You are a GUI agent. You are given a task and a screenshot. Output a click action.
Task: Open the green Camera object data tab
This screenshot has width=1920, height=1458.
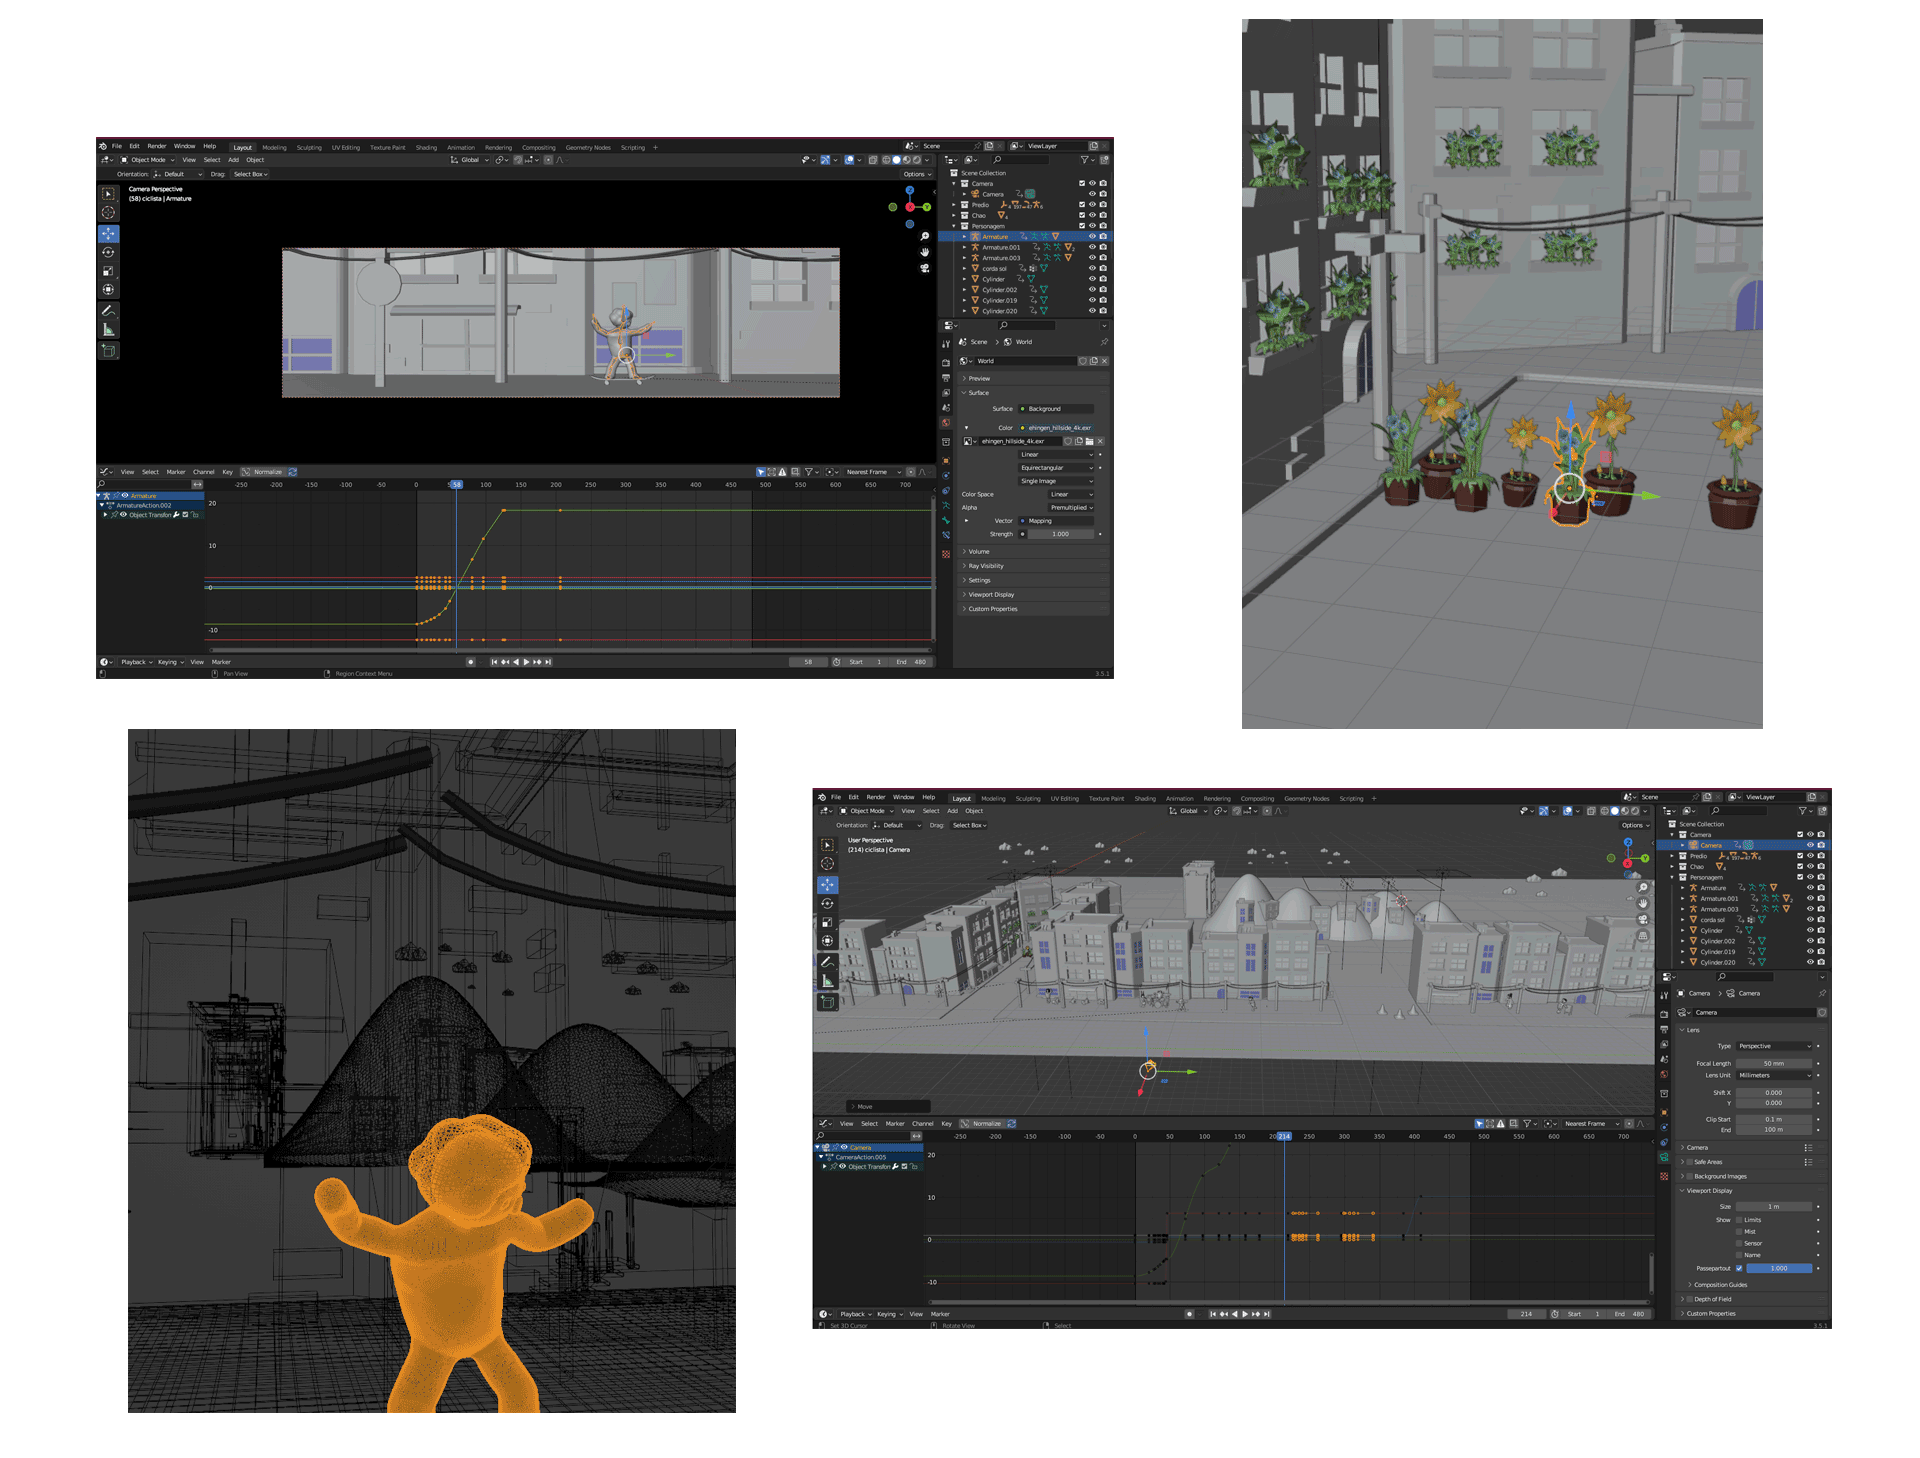point(1664,1157)
